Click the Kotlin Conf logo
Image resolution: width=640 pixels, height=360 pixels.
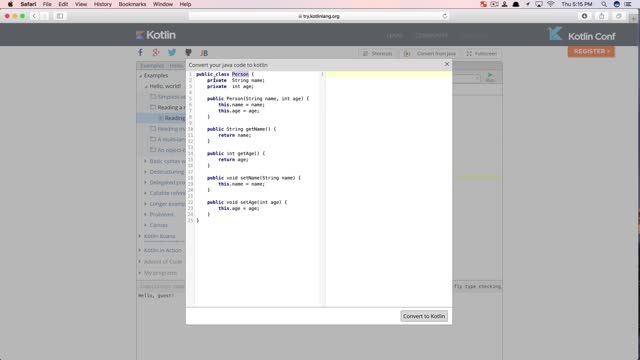(x=582, y=34)
